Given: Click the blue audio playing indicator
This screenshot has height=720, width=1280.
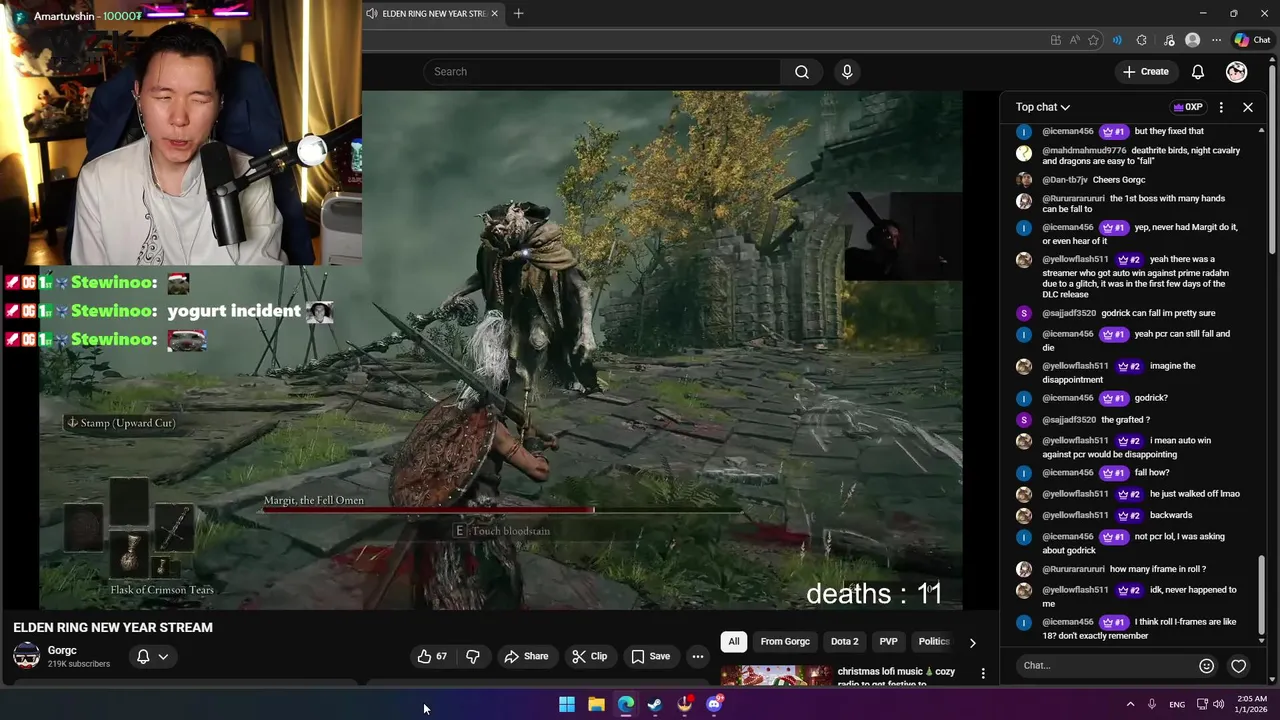Looking at the screenshot, I should click(1117, 40).
